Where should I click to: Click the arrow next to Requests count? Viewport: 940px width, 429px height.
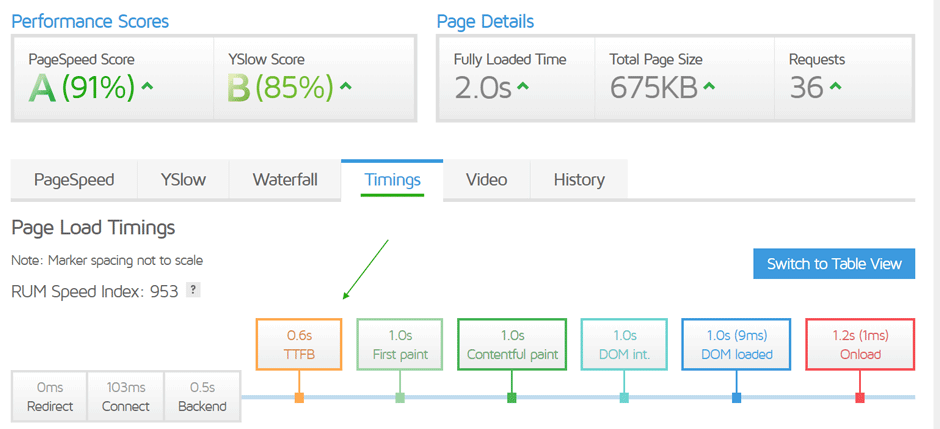coord(835,87)
